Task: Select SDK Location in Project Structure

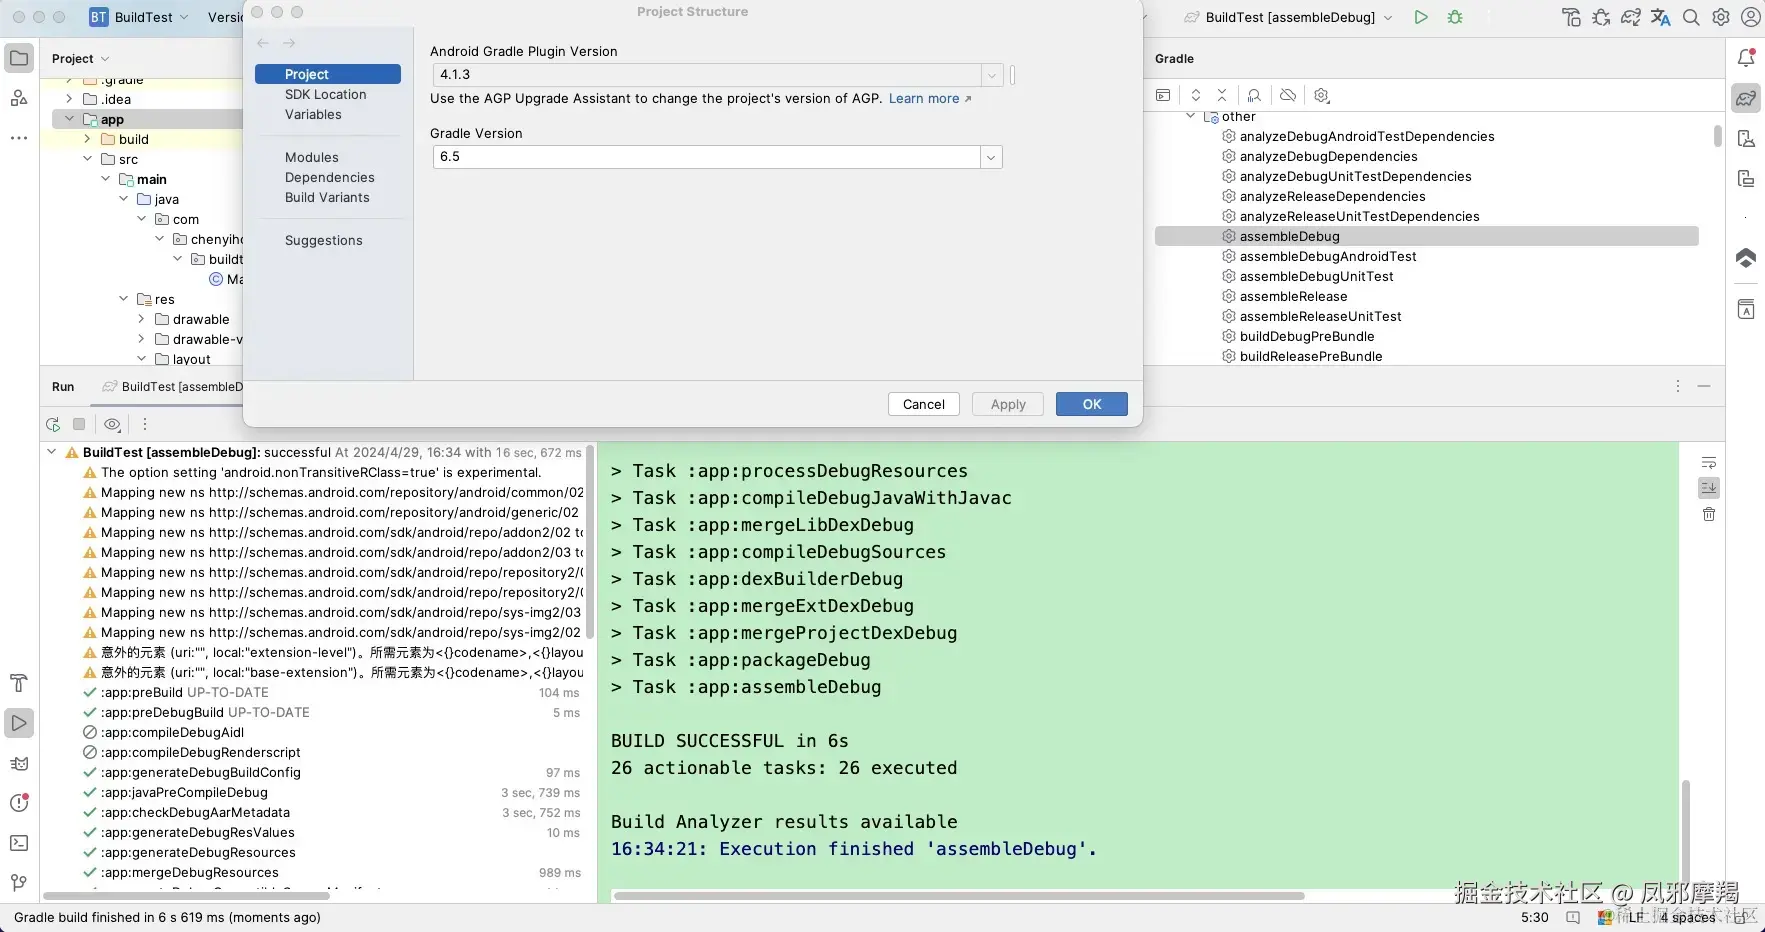Action: click(x=326, y=94)
